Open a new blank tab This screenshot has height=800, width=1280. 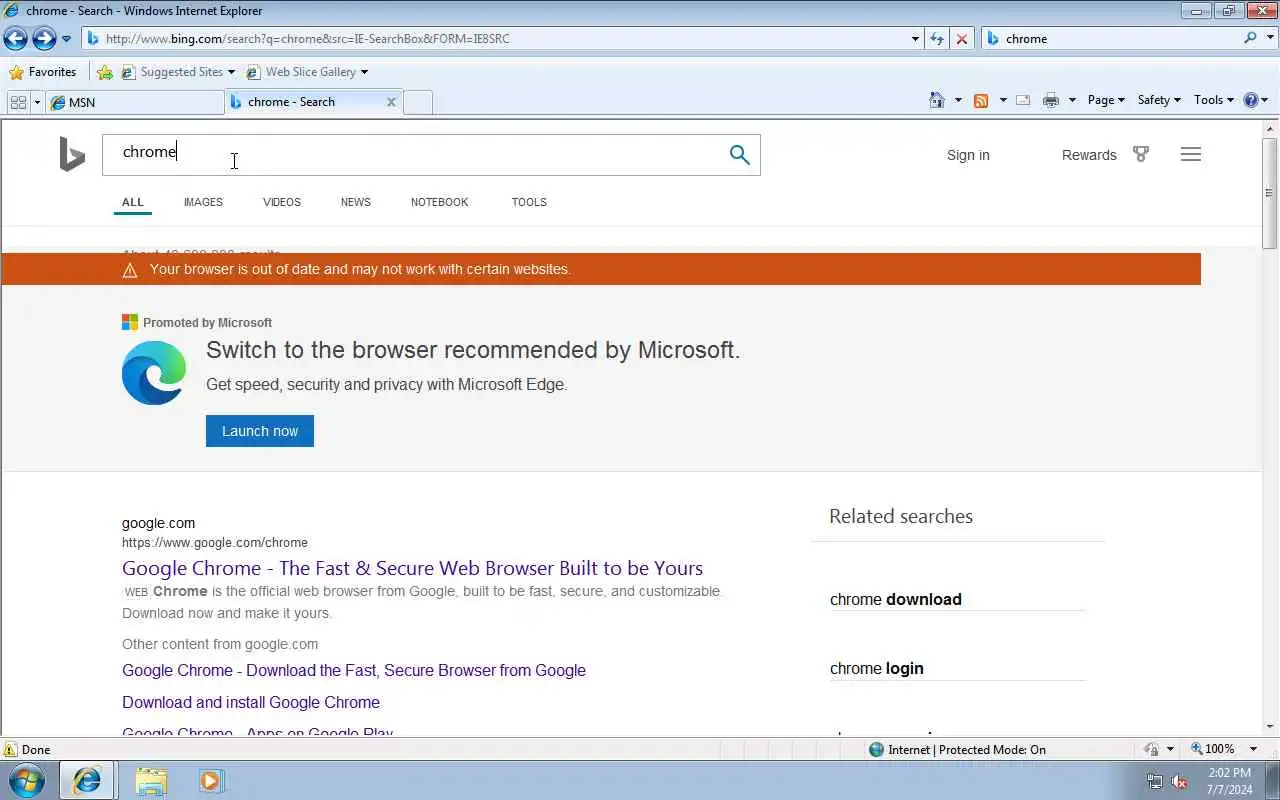tap(418, 102)
